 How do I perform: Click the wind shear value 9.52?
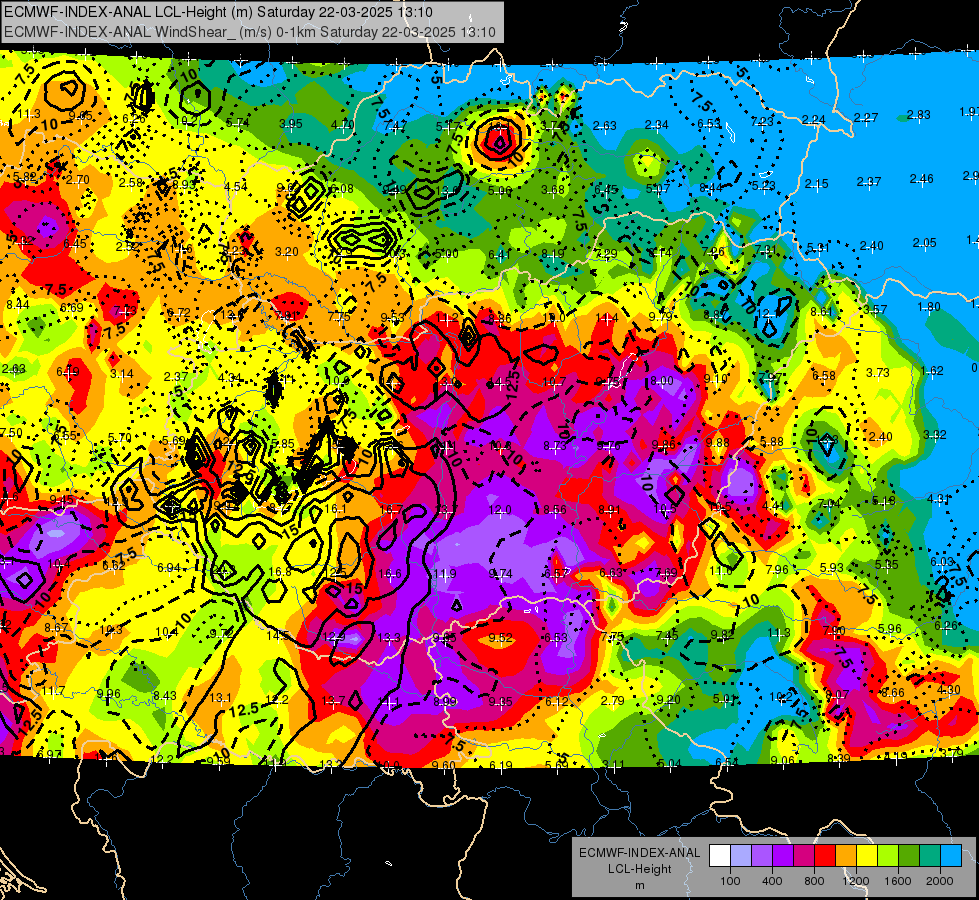pos(500,638)
